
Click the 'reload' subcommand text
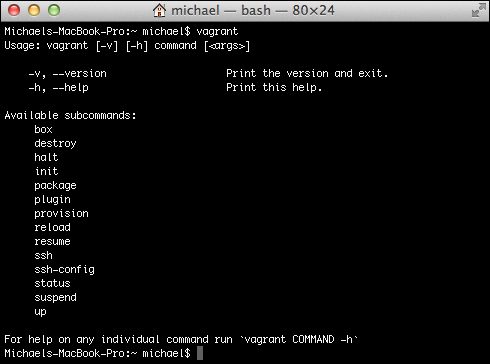52,227
